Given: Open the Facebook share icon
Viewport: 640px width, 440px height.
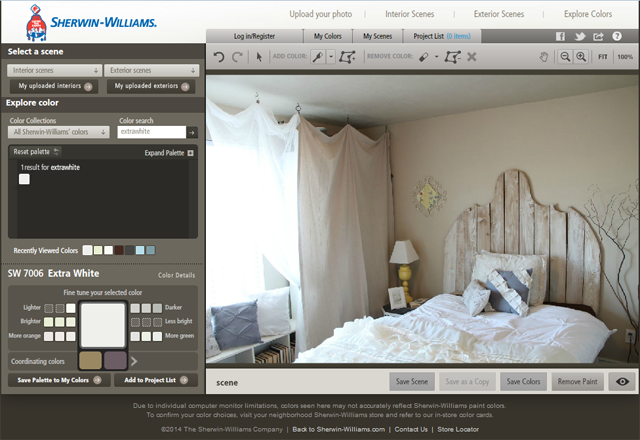Looking at the screenshot, I should coord(560,36).
